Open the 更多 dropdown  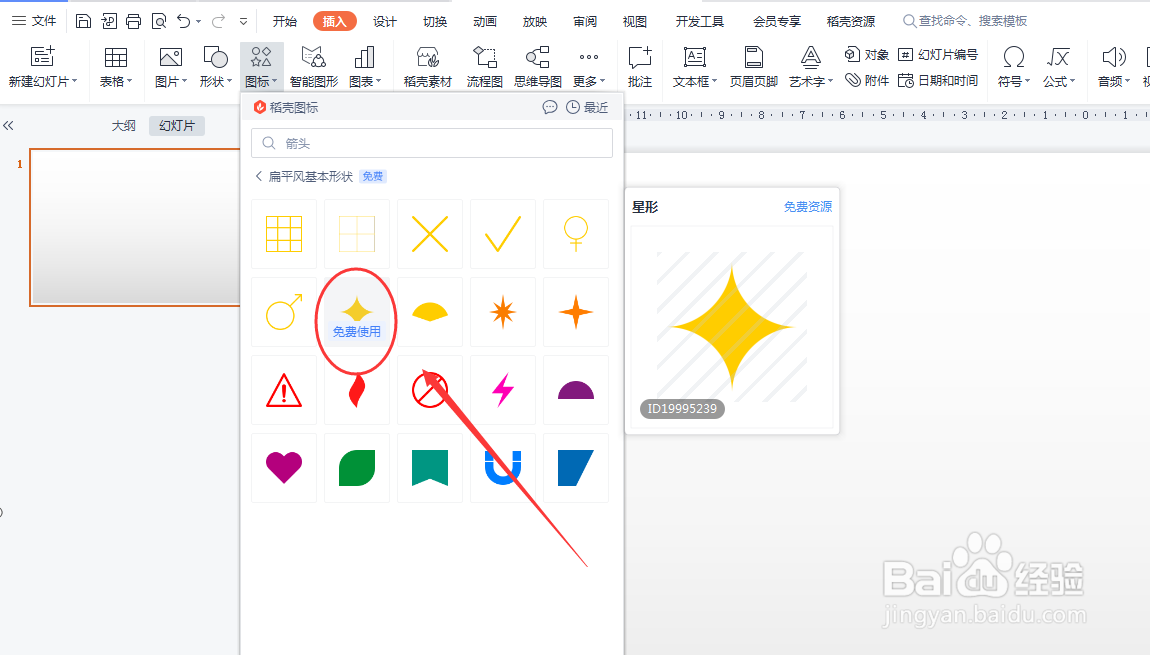[x=589, y=66]
